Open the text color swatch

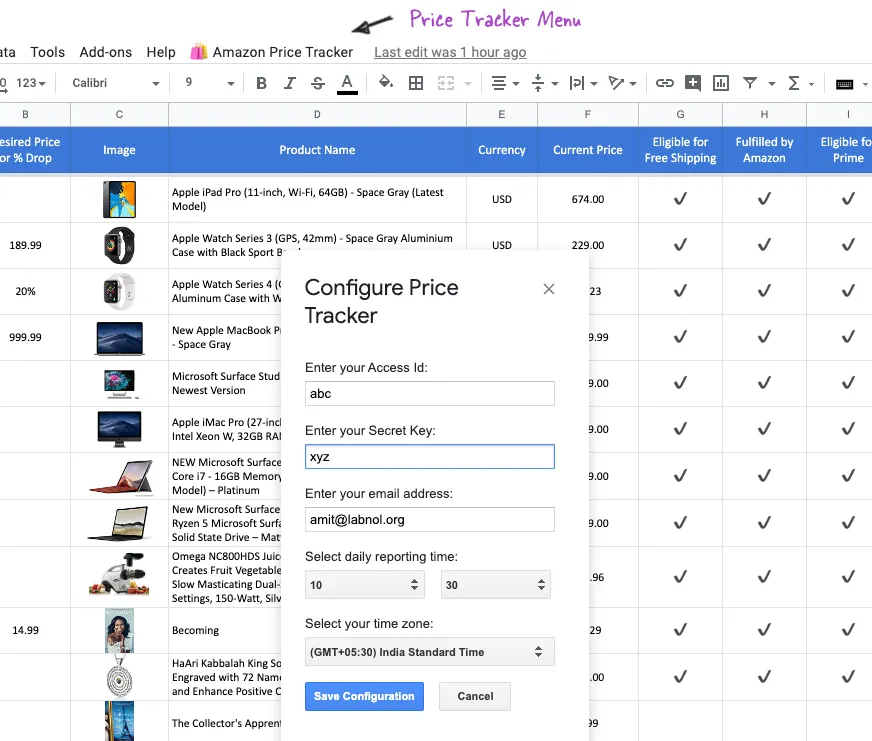pos(348,85)
